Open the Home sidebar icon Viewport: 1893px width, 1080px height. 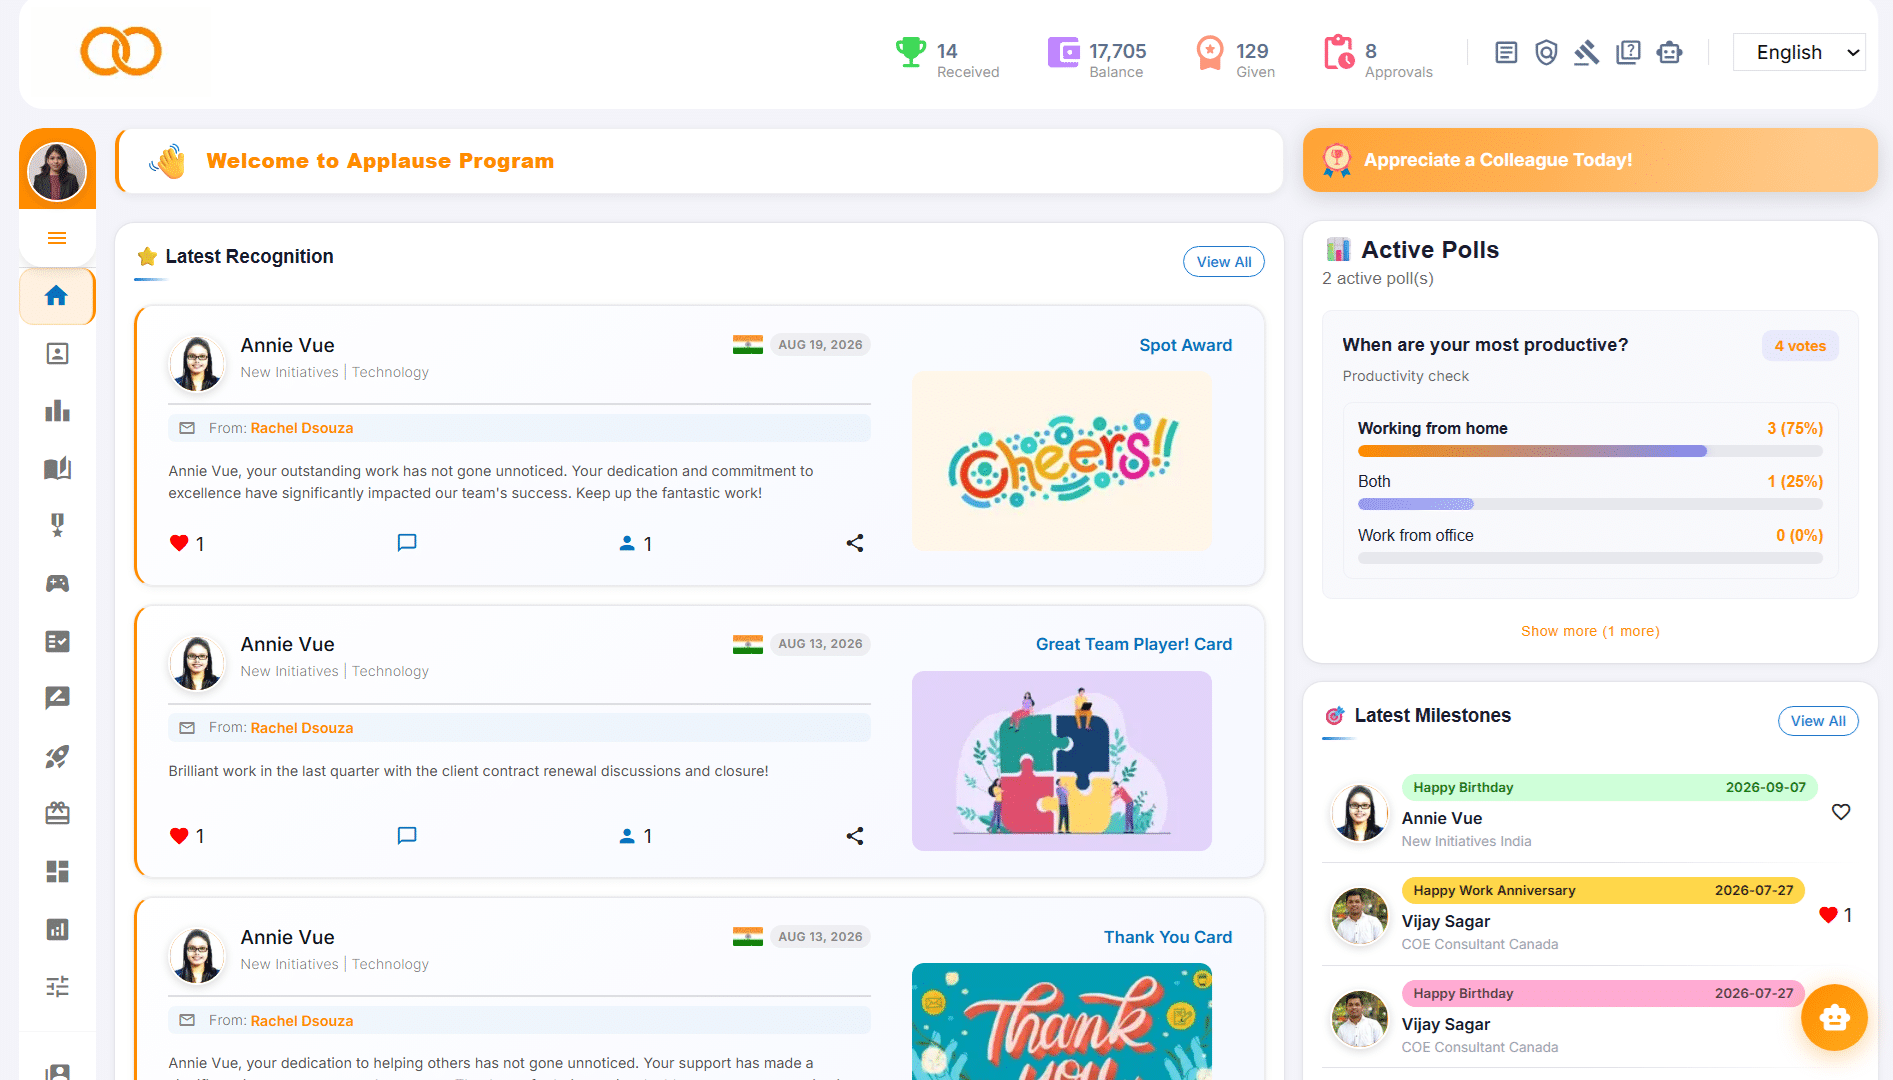[x=57, y=296]
